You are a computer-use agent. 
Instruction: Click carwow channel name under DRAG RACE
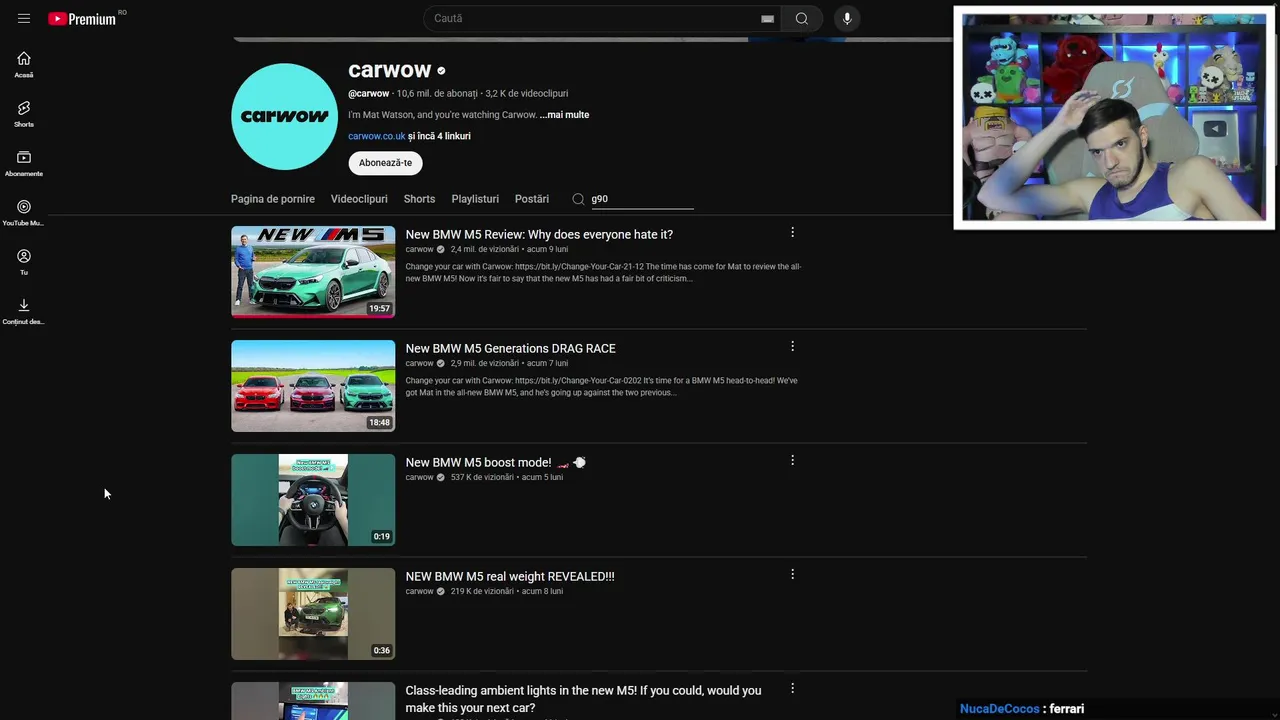point(419,364)
